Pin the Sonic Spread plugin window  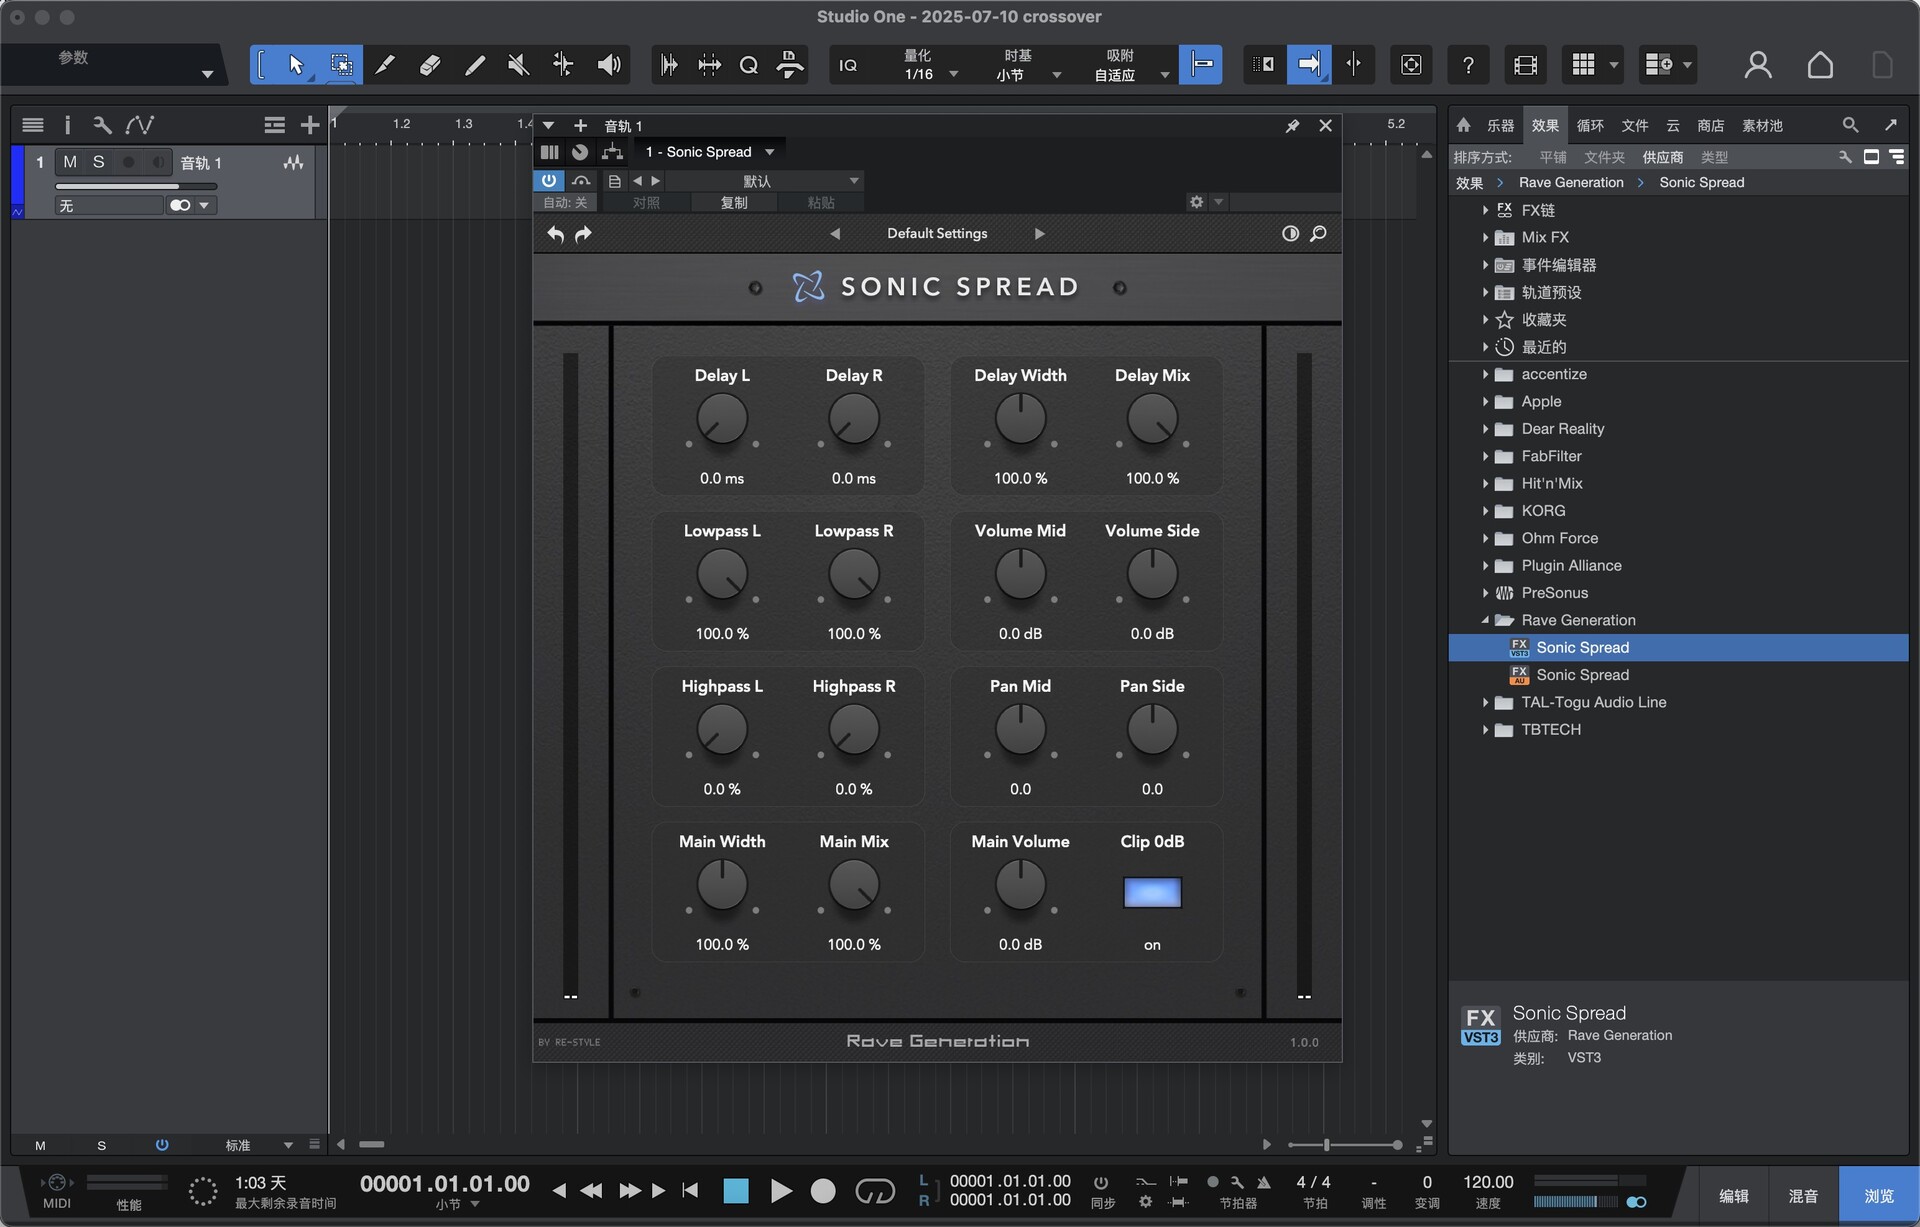click(1292, 126)
